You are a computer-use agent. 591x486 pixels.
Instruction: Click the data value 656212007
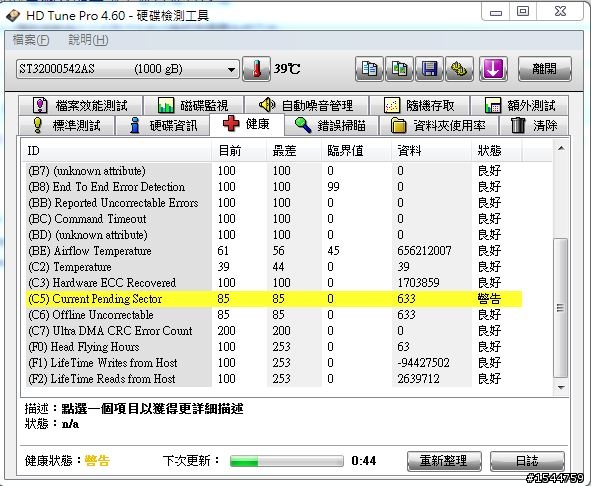(x=424, y=251)
